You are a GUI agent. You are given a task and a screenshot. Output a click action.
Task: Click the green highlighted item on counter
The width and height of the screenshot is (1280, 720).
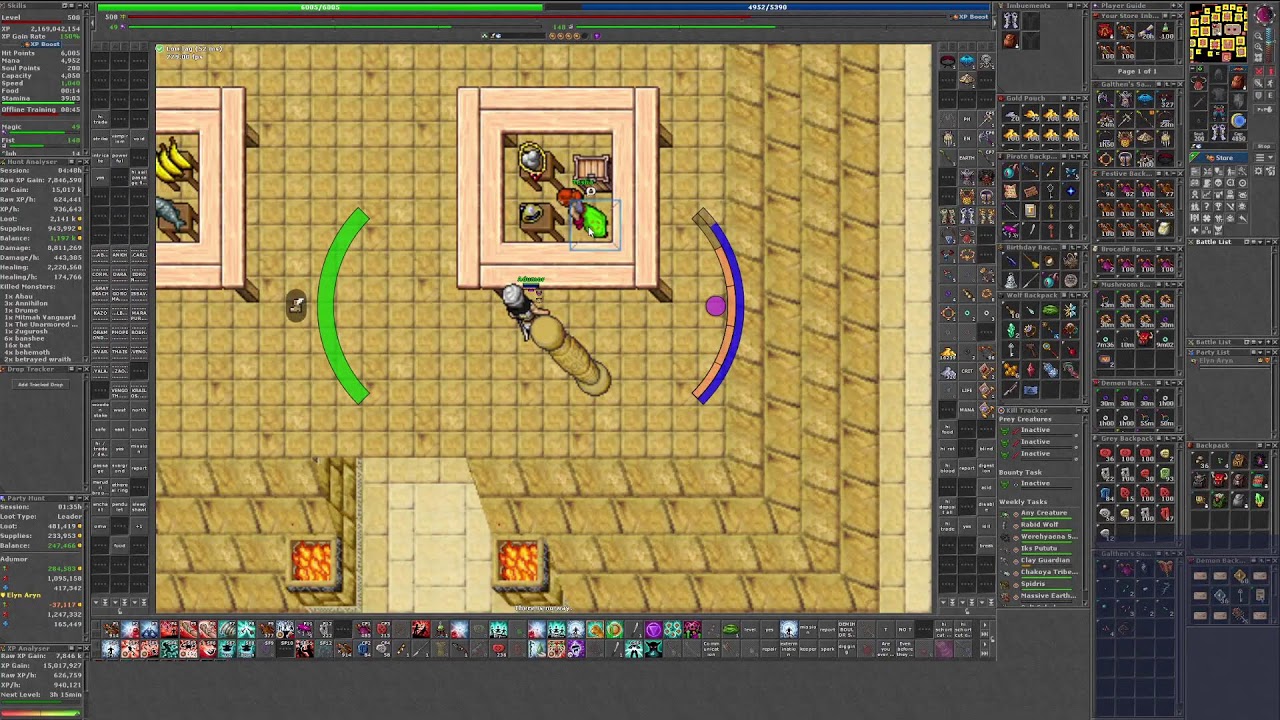(594, 222)
